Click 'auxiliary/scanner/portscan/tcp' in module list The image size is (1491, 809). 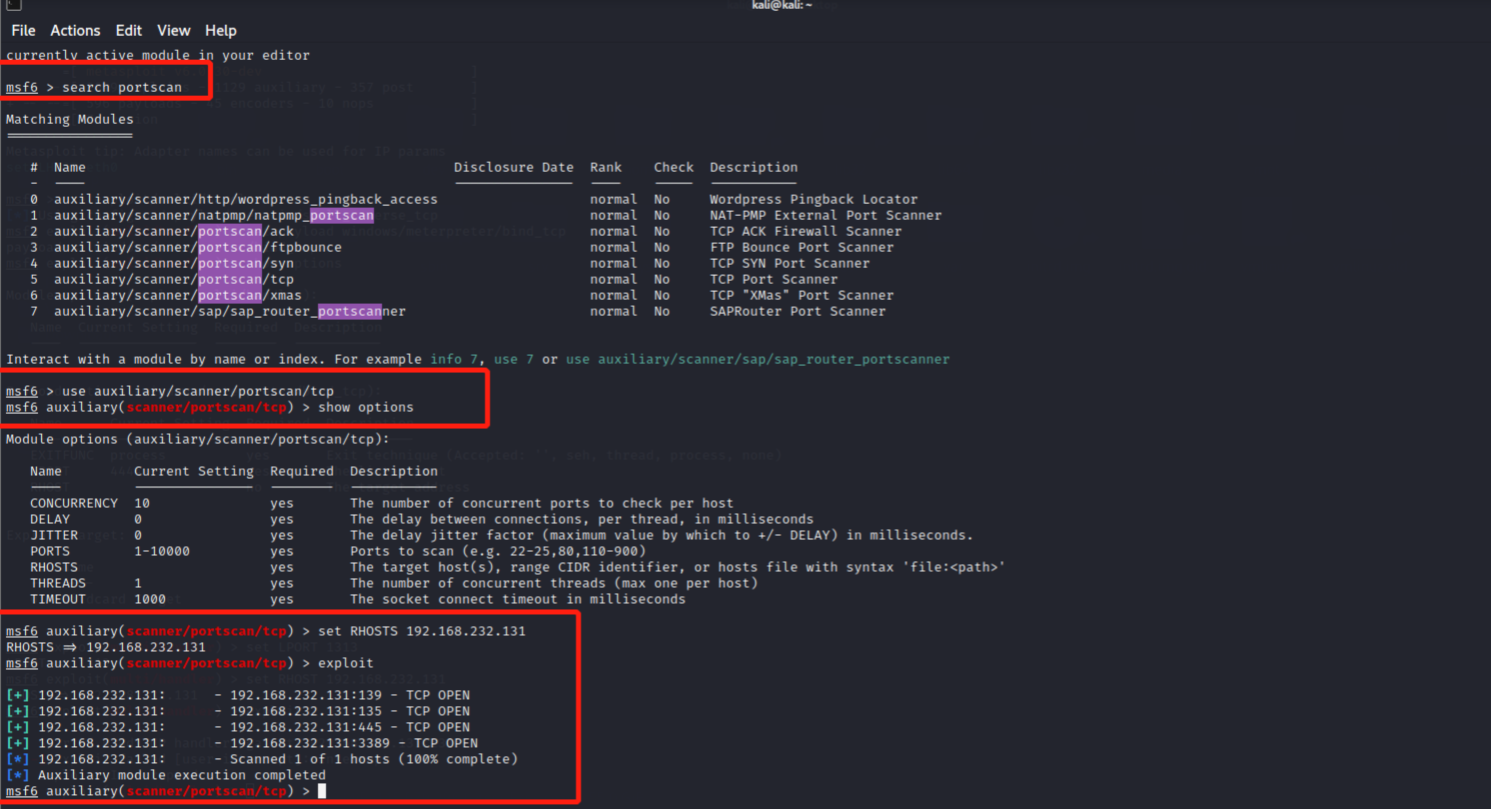(174, 279)
